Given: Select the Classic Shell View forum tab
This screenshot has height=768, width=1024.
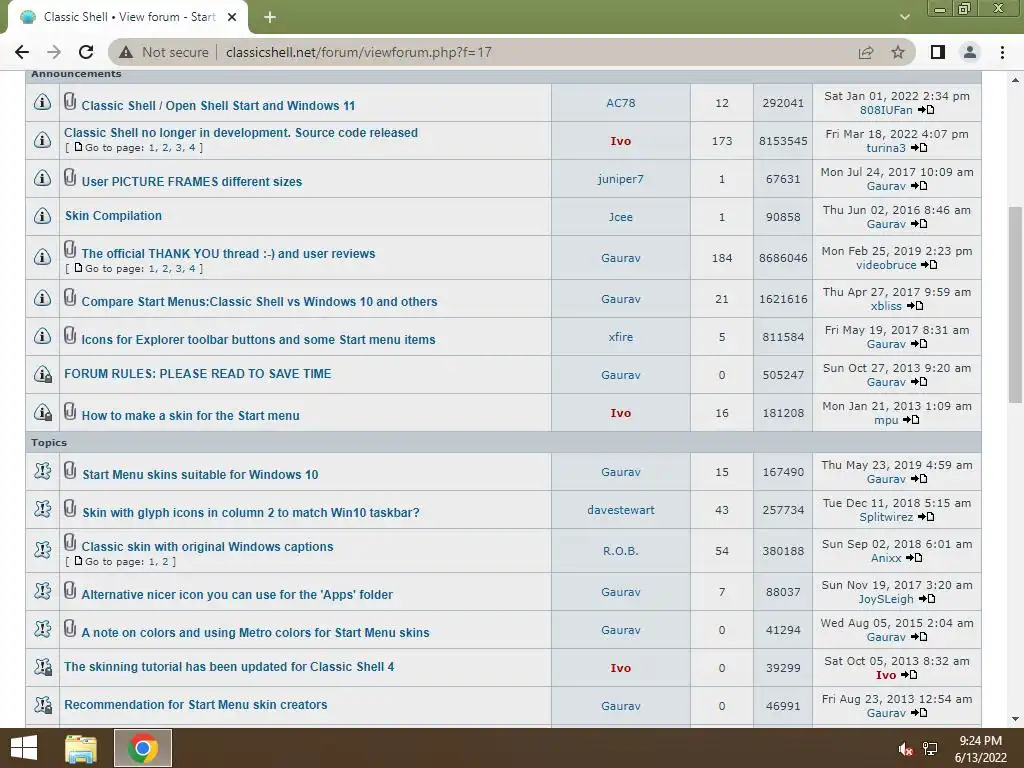Looking at the screenshot, I should (x=128, y=17).
